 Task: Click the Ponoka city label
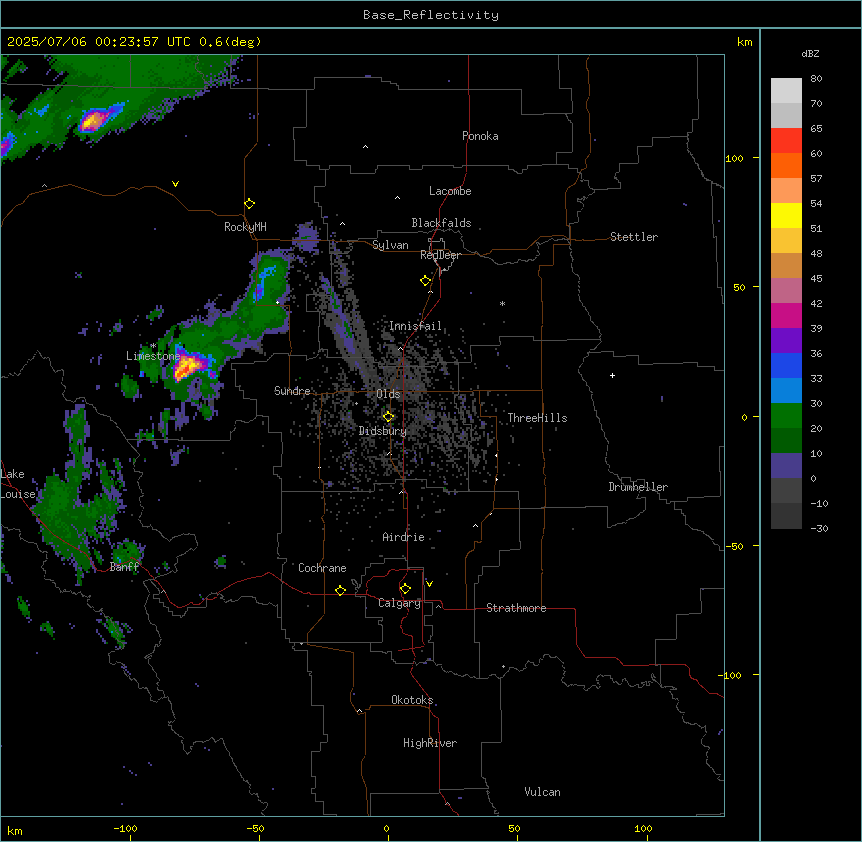[x=480, y=136]
